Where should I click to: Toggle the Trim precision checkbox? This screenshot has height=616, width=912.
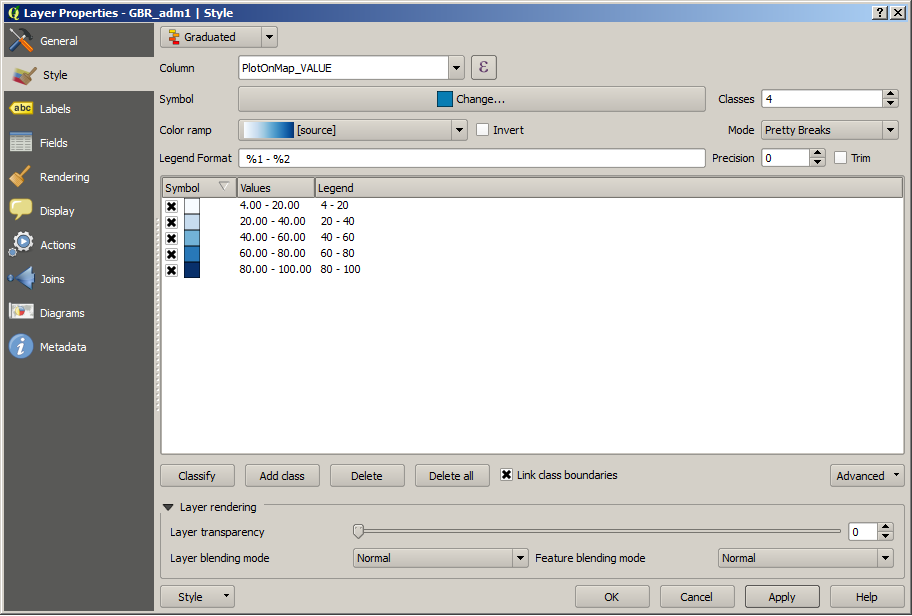(x=840, y=157)
